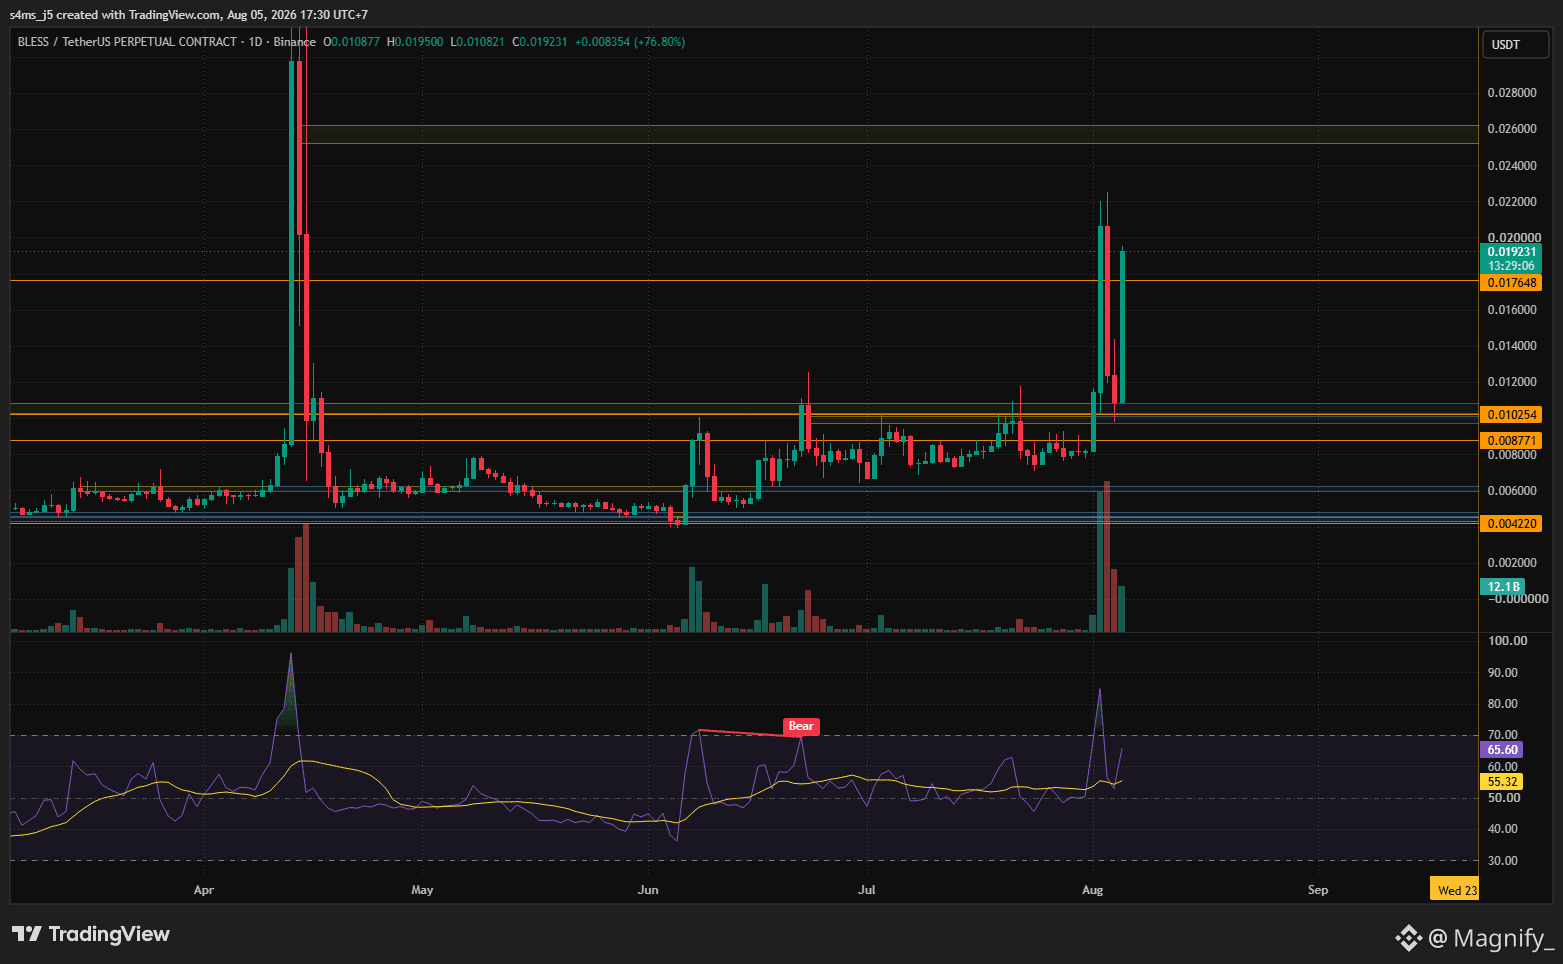Open the BLESS / TetherUS symbol title

click(x=127, y=42)
